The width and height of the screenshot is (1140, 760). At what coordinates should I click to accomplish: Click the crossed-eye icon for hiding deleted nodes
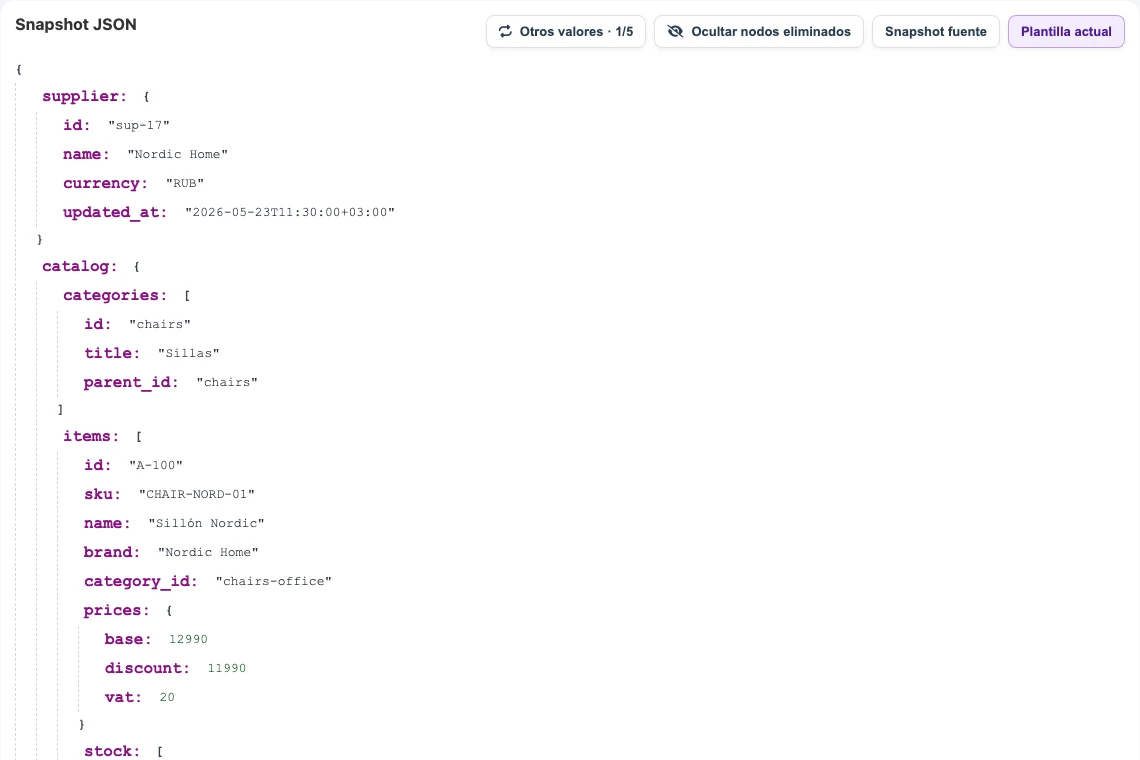pos(675,31)
